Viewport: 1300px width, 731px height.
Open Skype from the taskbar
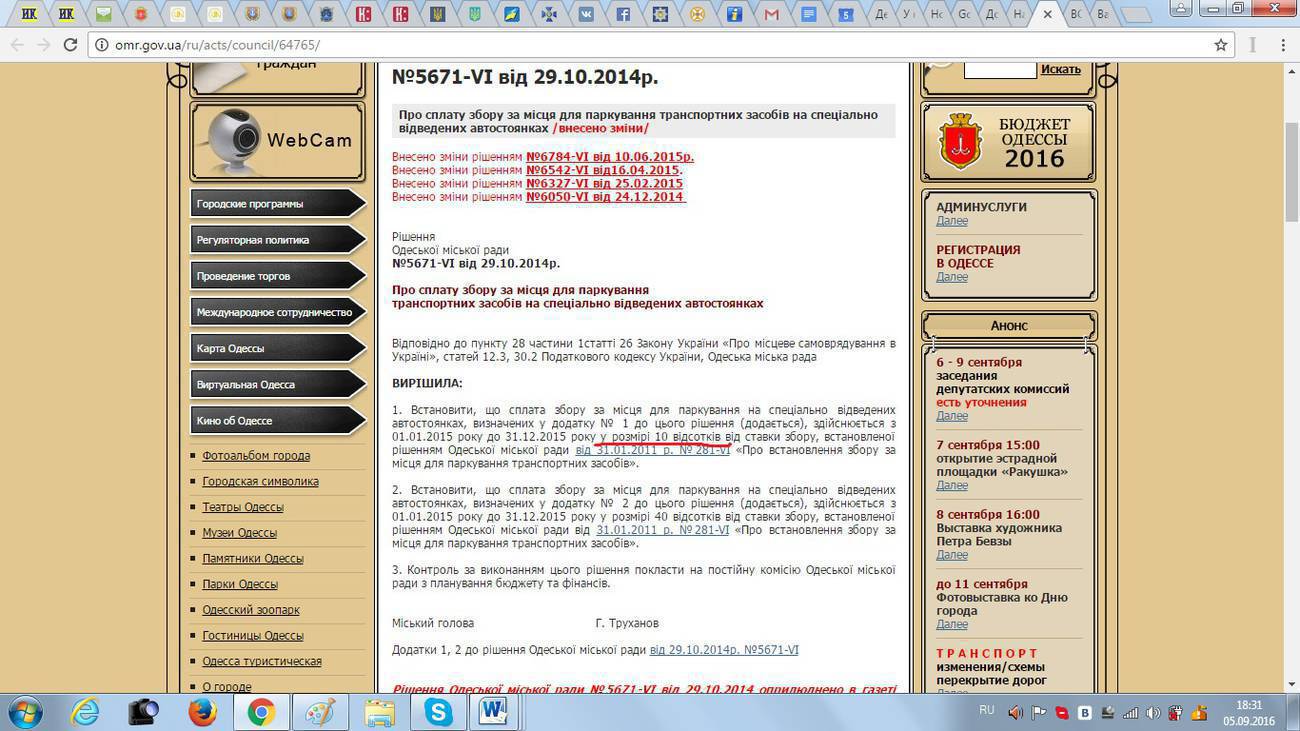[438, 712]
